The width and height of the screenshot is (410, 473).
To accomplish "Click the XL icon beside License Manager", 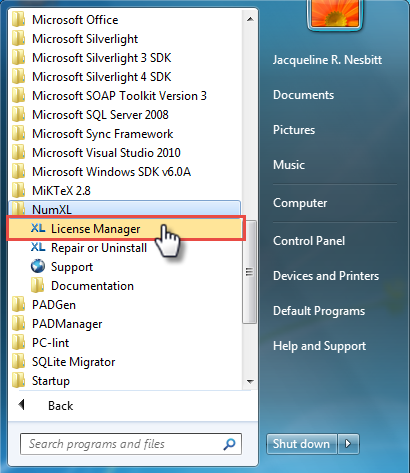I will tap(38, 228).
